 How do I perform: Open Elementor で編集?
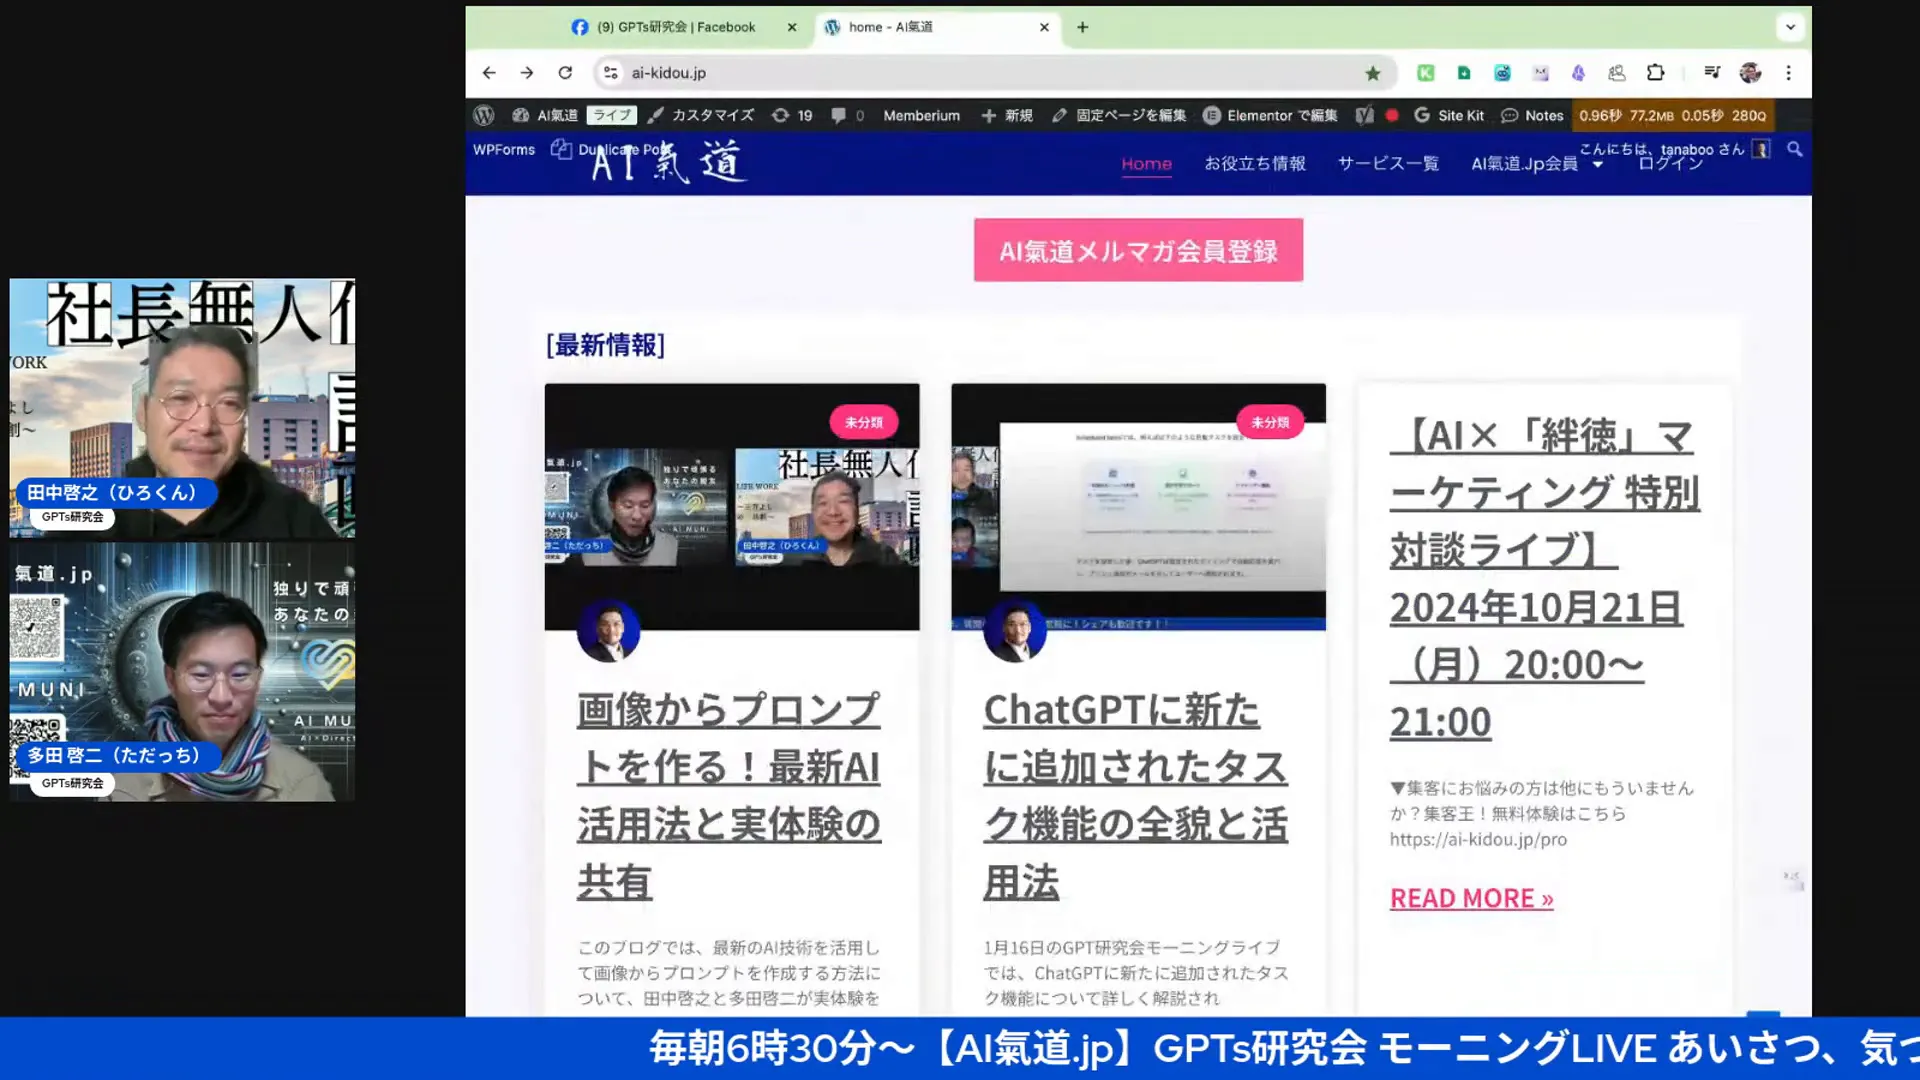[1270, 115]
